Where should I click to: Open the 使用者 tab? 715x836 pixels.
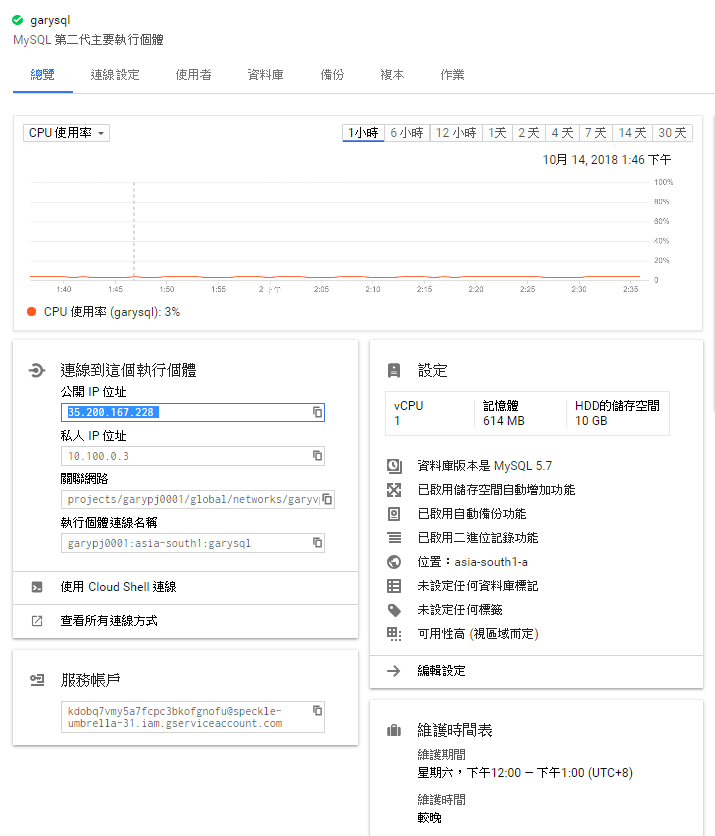194,75
